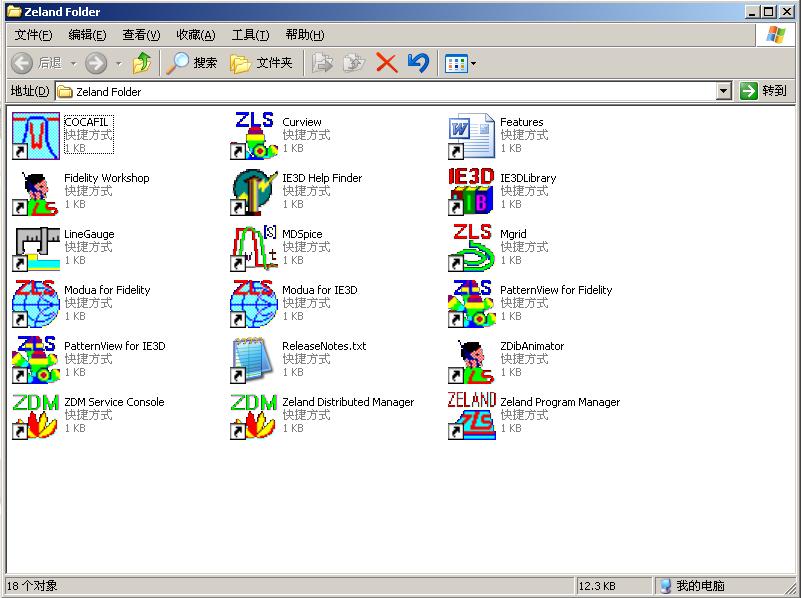
Task: Click the 转到 Go button
Action: tap(764, 91)
